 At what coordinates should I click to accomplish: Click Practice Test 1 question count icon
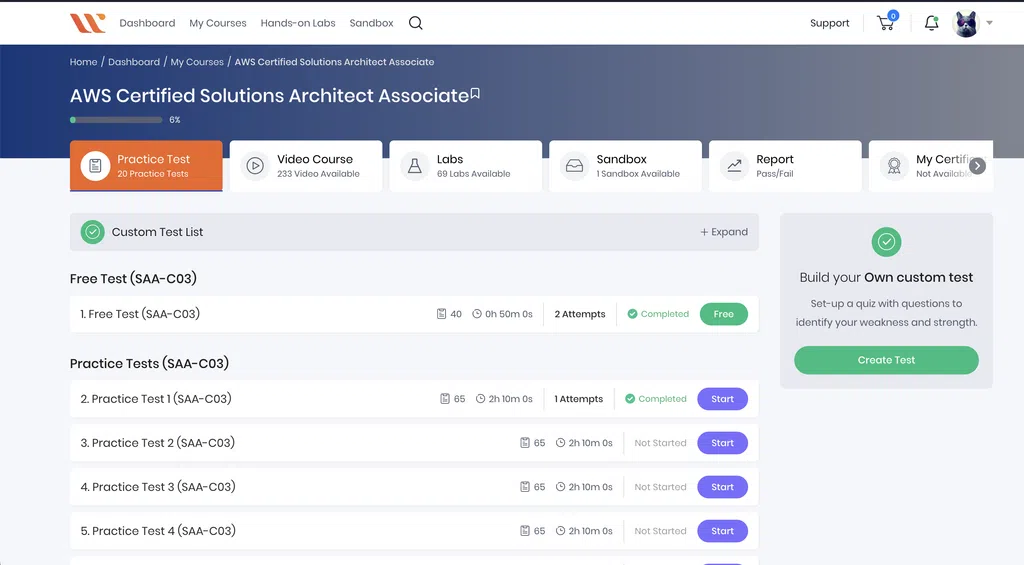pos(445,399)
